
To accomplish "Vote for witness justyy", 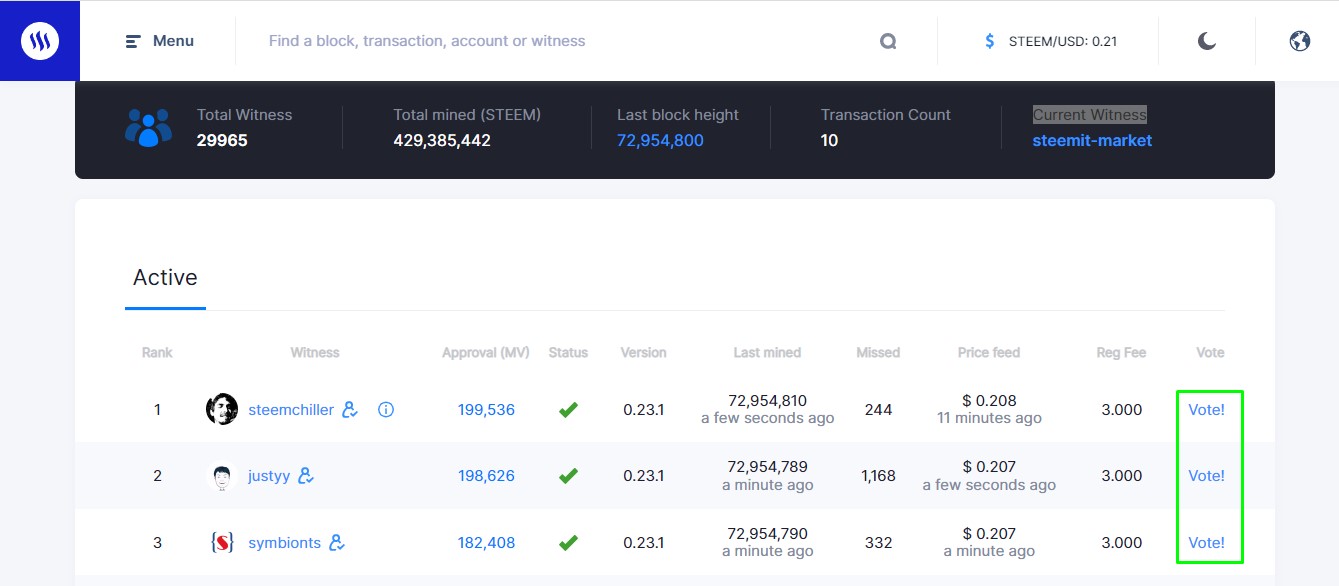I will coord(1206,476).
